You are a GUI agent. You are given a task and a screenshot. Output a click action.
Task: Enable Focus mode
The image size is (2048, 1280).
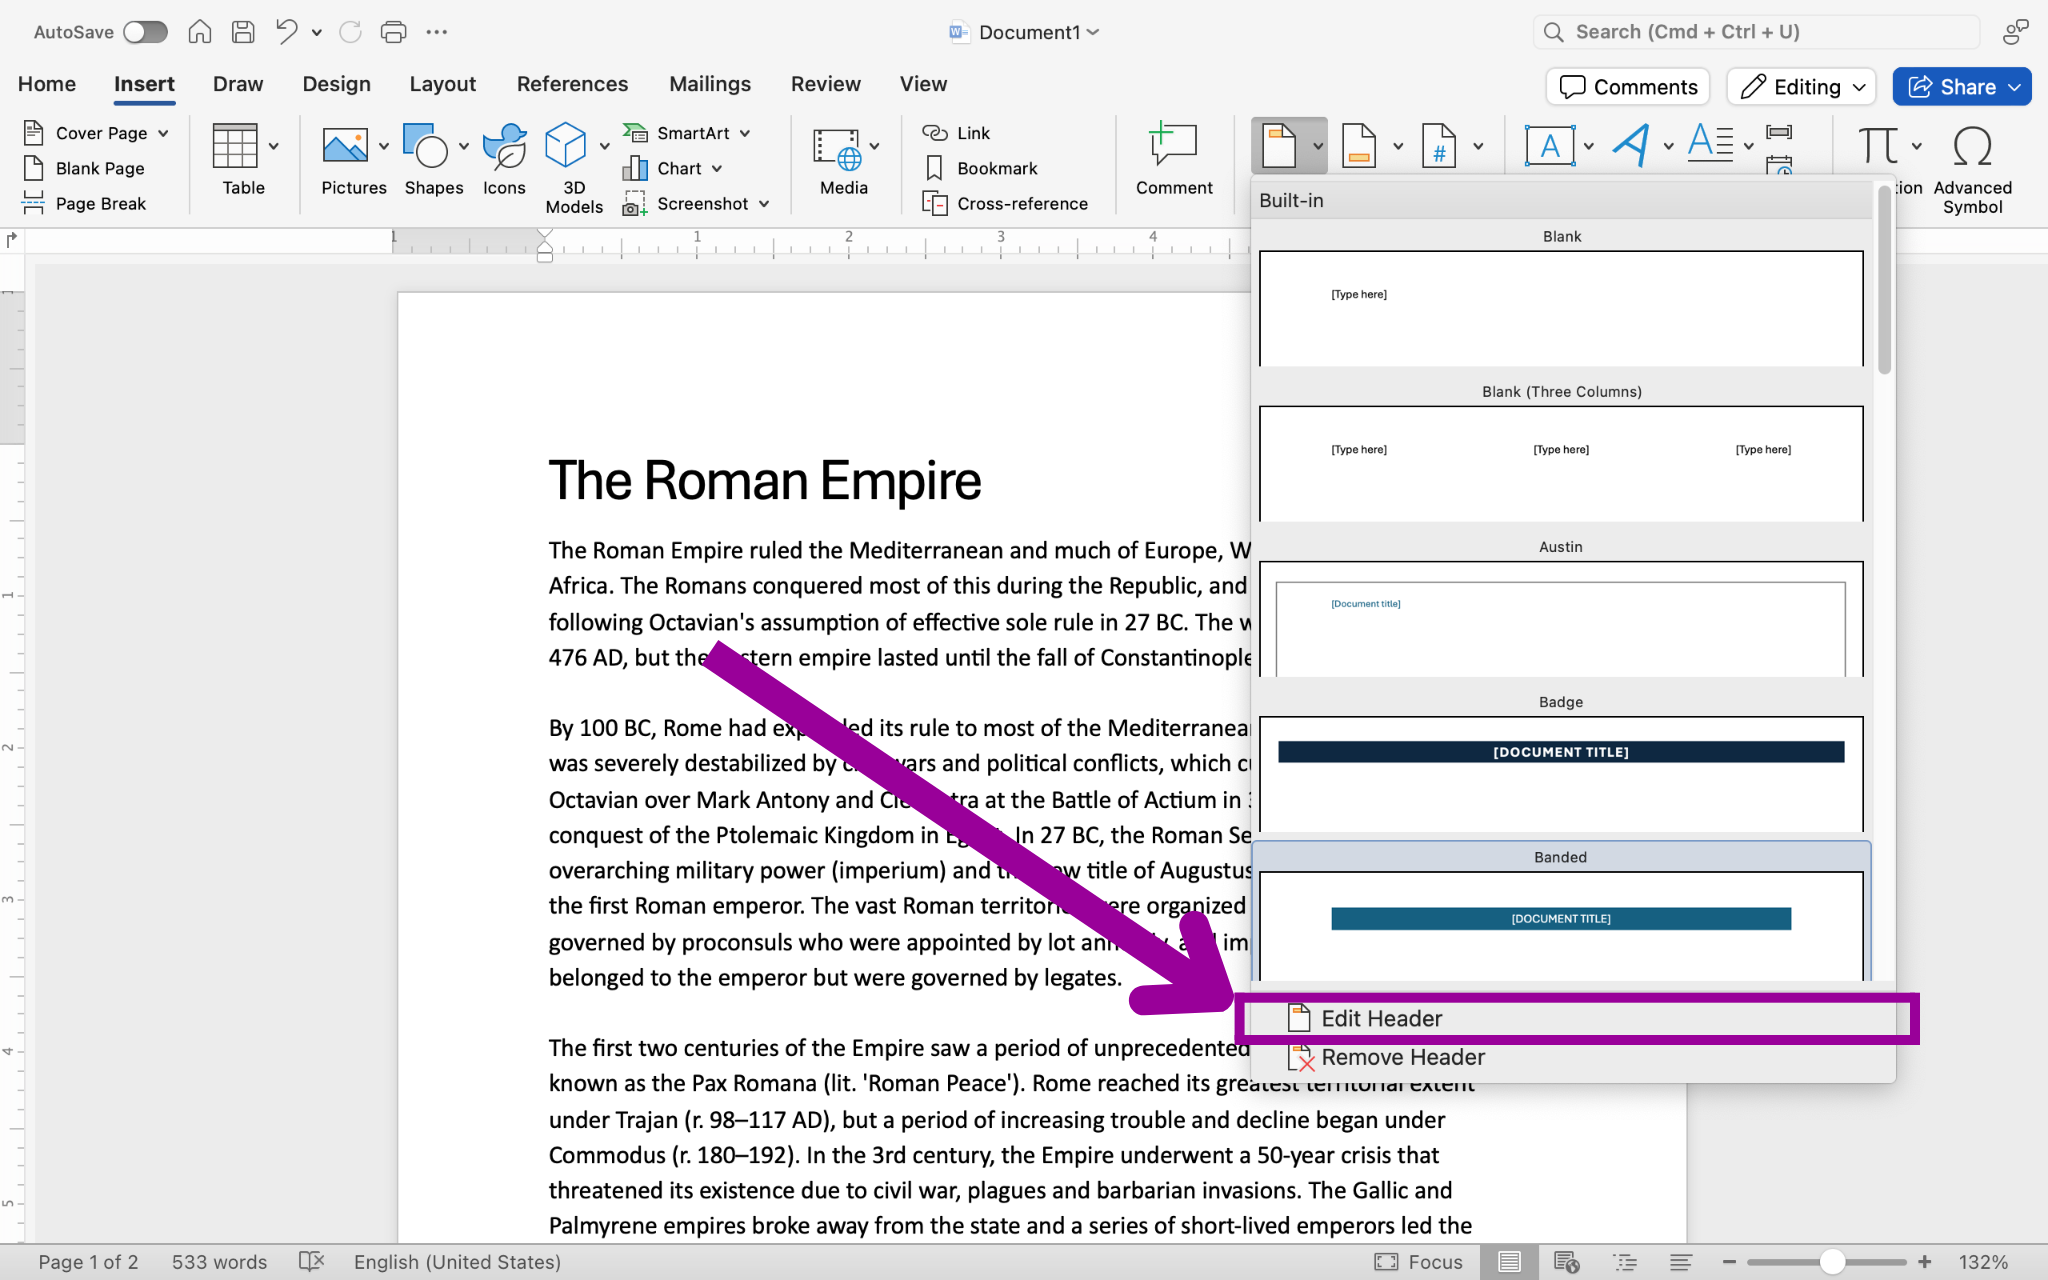click(x=1418, y=1262)
